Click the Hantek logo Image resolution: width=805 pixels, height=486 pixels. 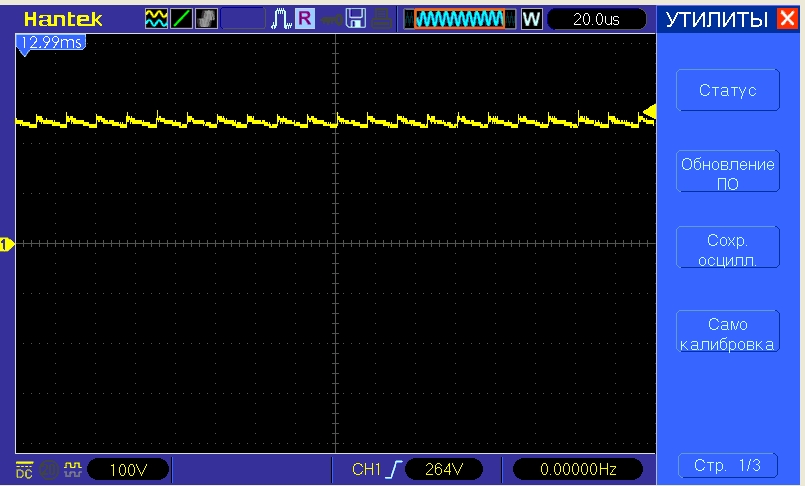[x=62, y=19]
